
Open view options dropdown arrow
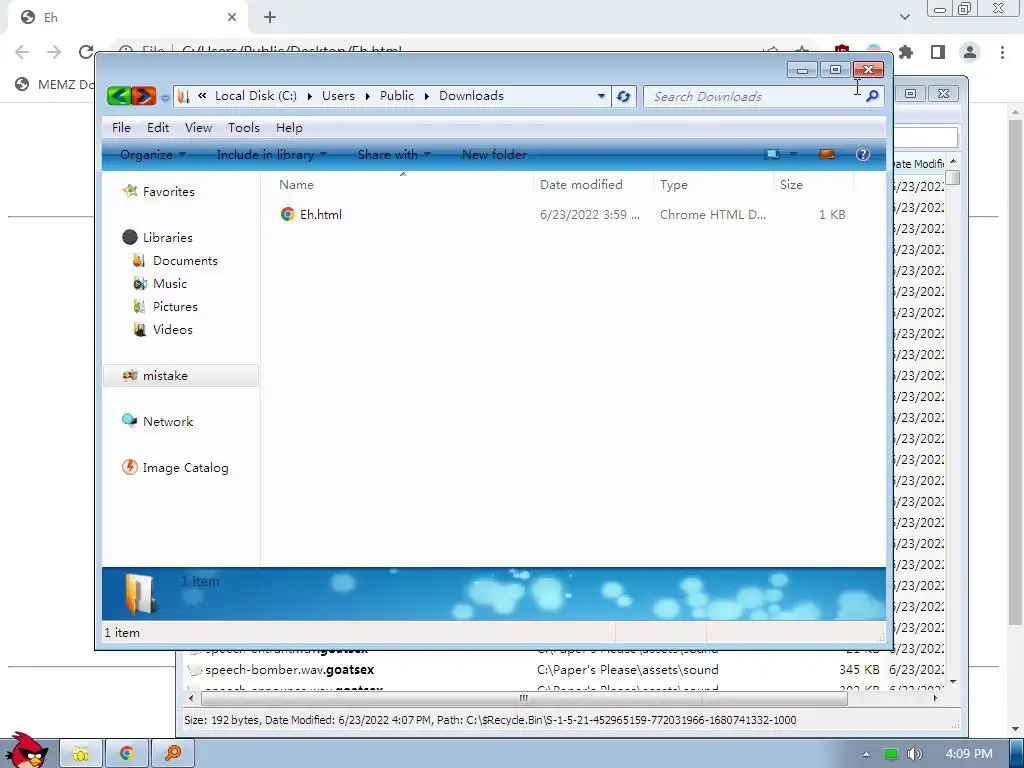point(793,155)
